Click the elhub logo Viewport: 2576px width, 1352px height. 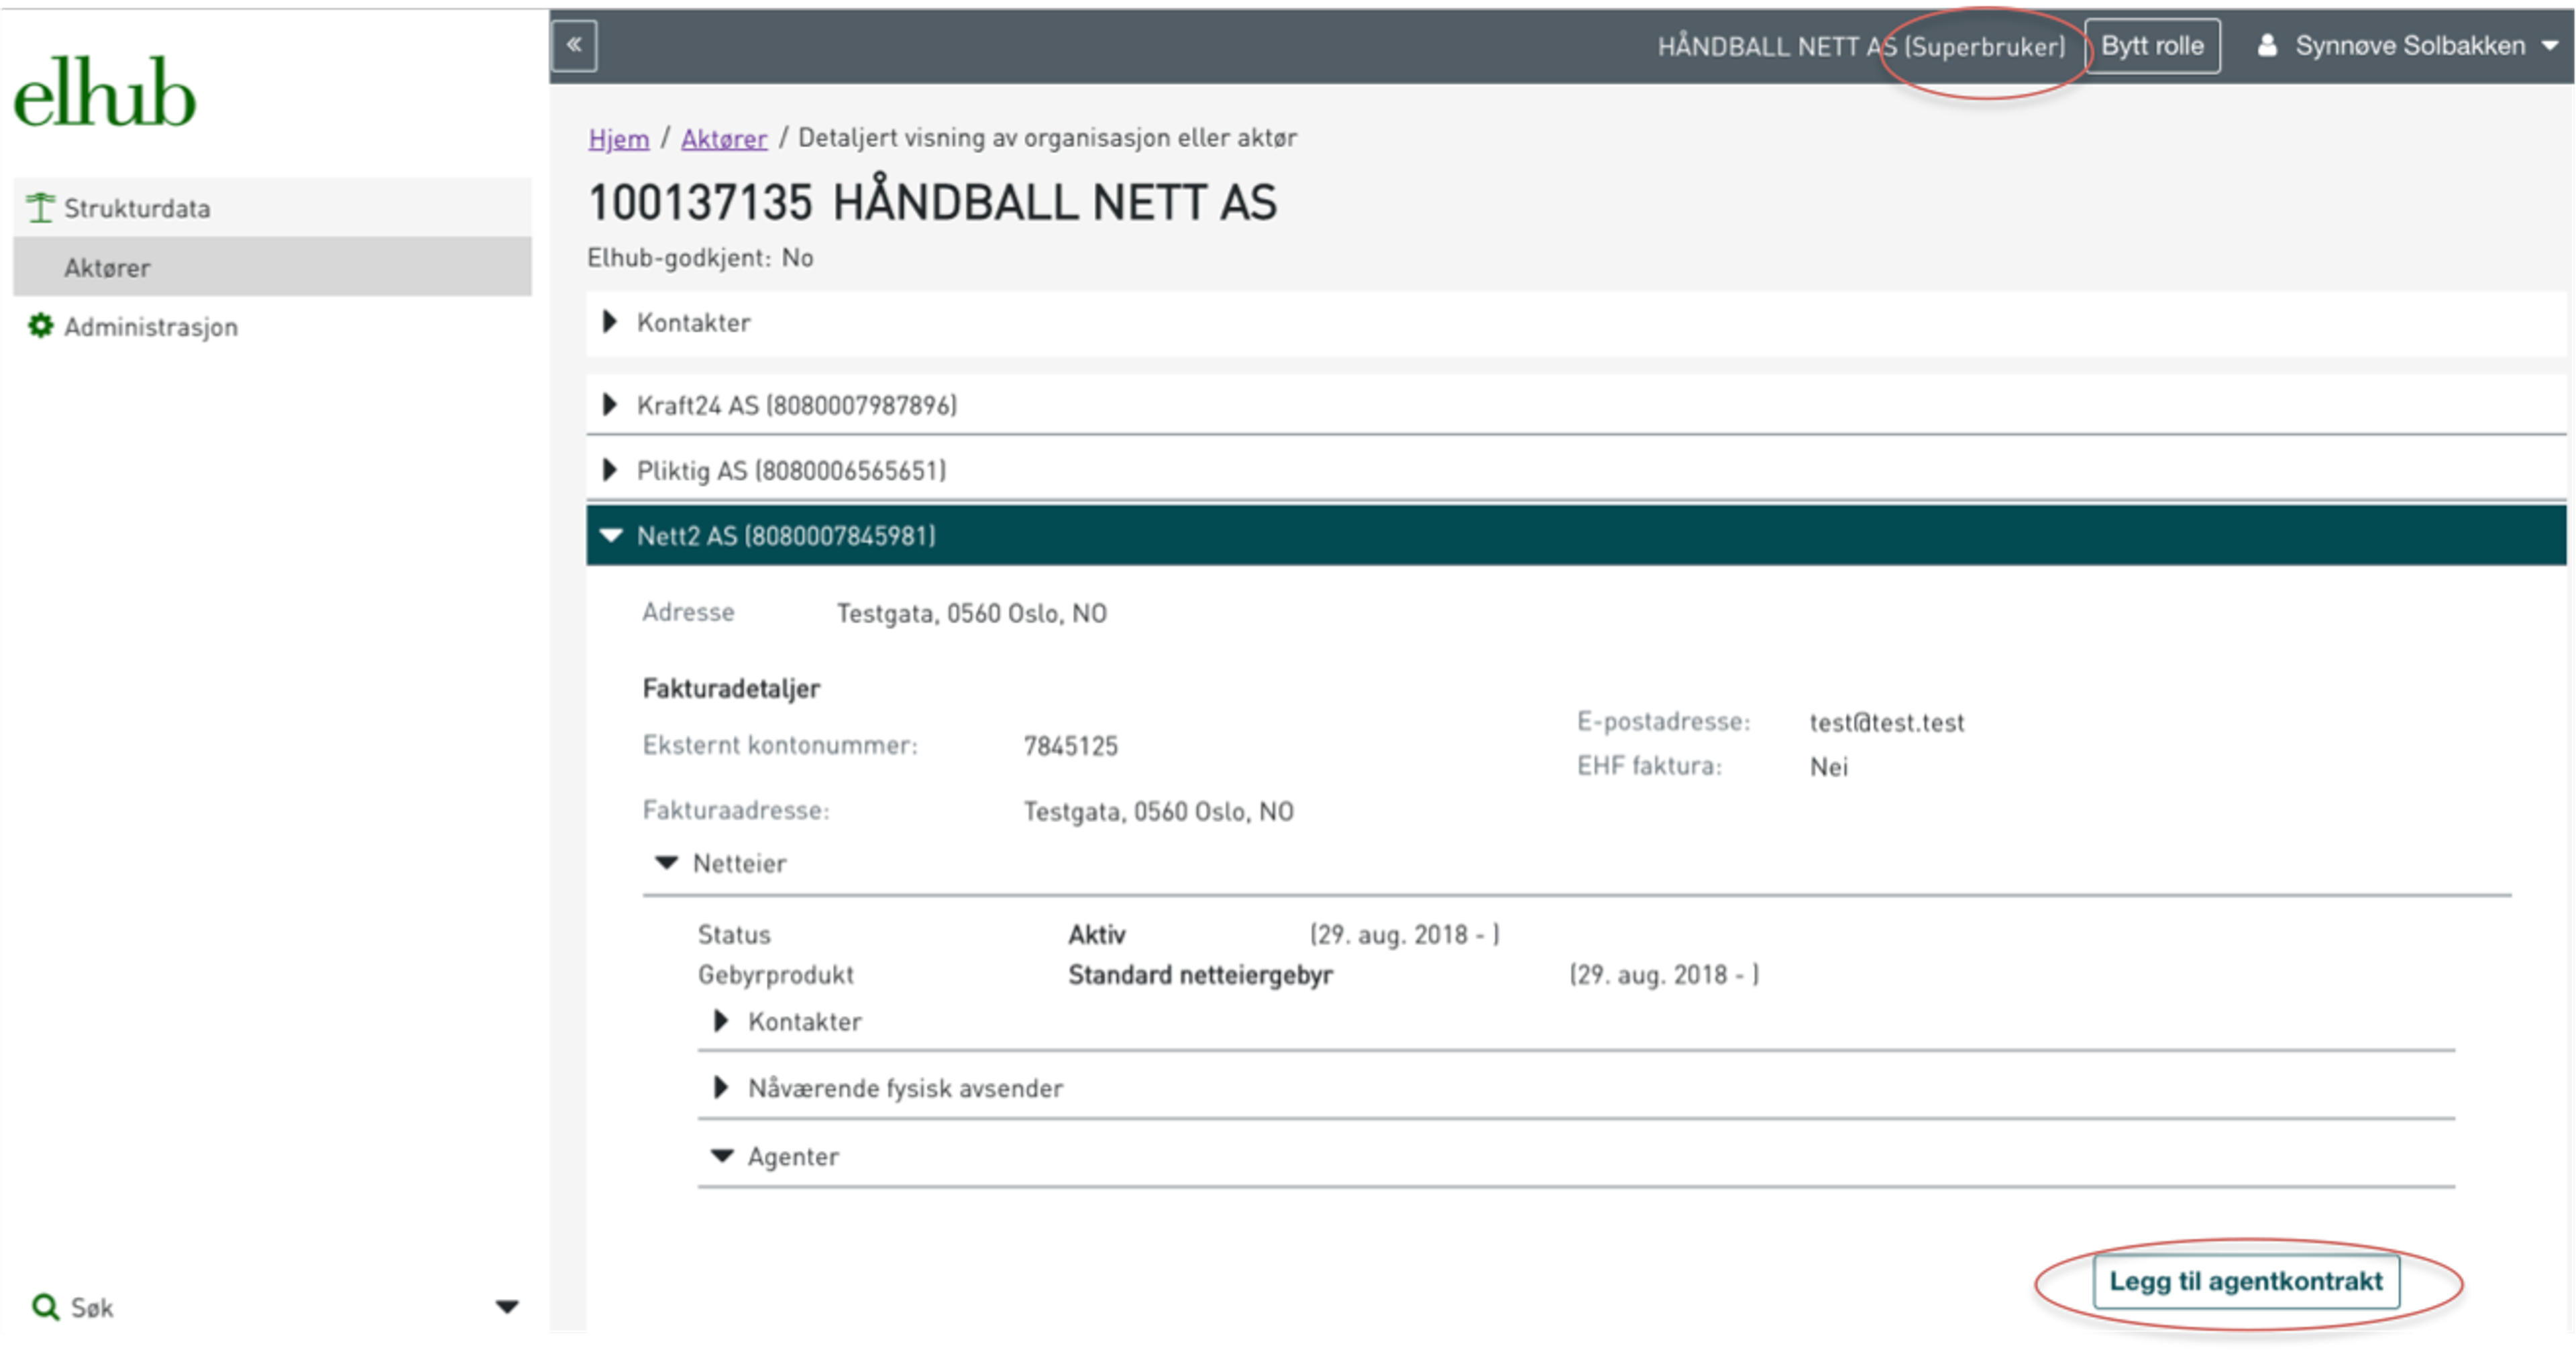point(104,93)
